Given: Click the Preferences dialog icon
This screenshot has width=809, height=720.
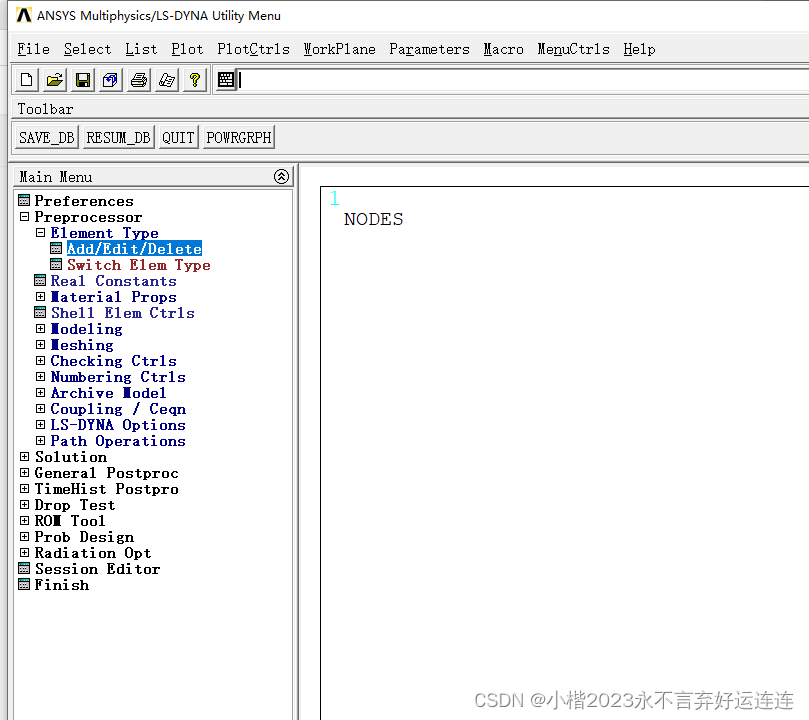Looking at the screenshot, I should pos(24,200).
